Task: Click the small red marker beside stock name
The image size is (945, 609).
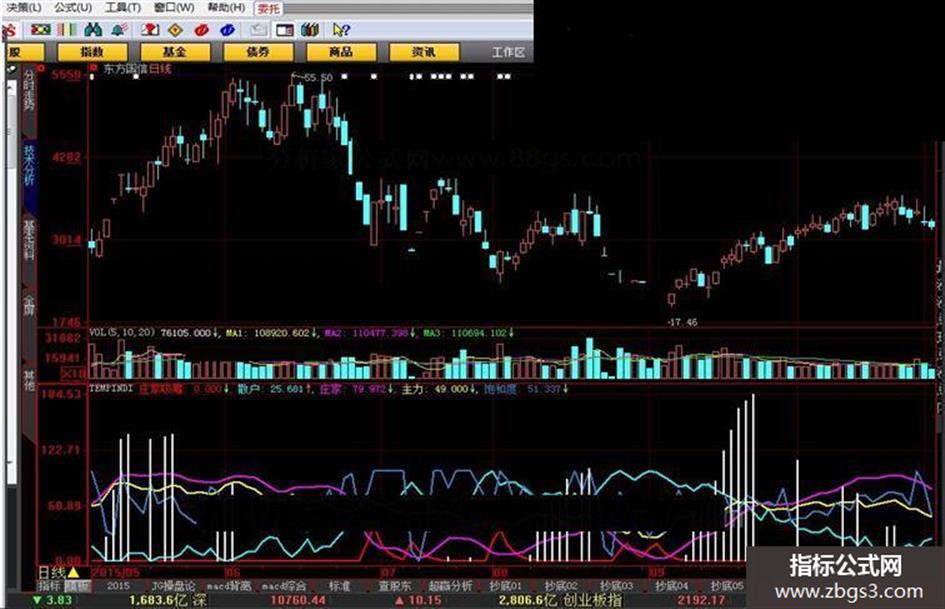Action: click(93, 68)
